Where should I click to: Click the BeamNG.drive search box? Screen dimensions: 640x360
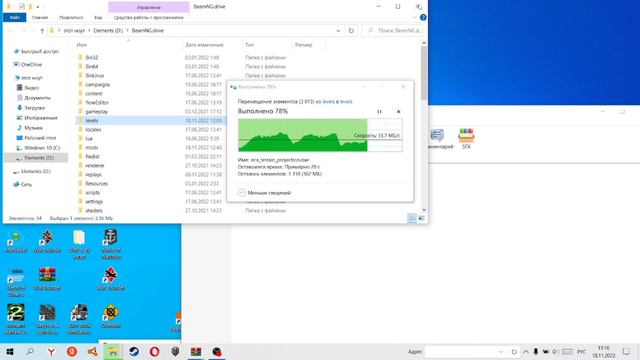click(x=394, y=31)
